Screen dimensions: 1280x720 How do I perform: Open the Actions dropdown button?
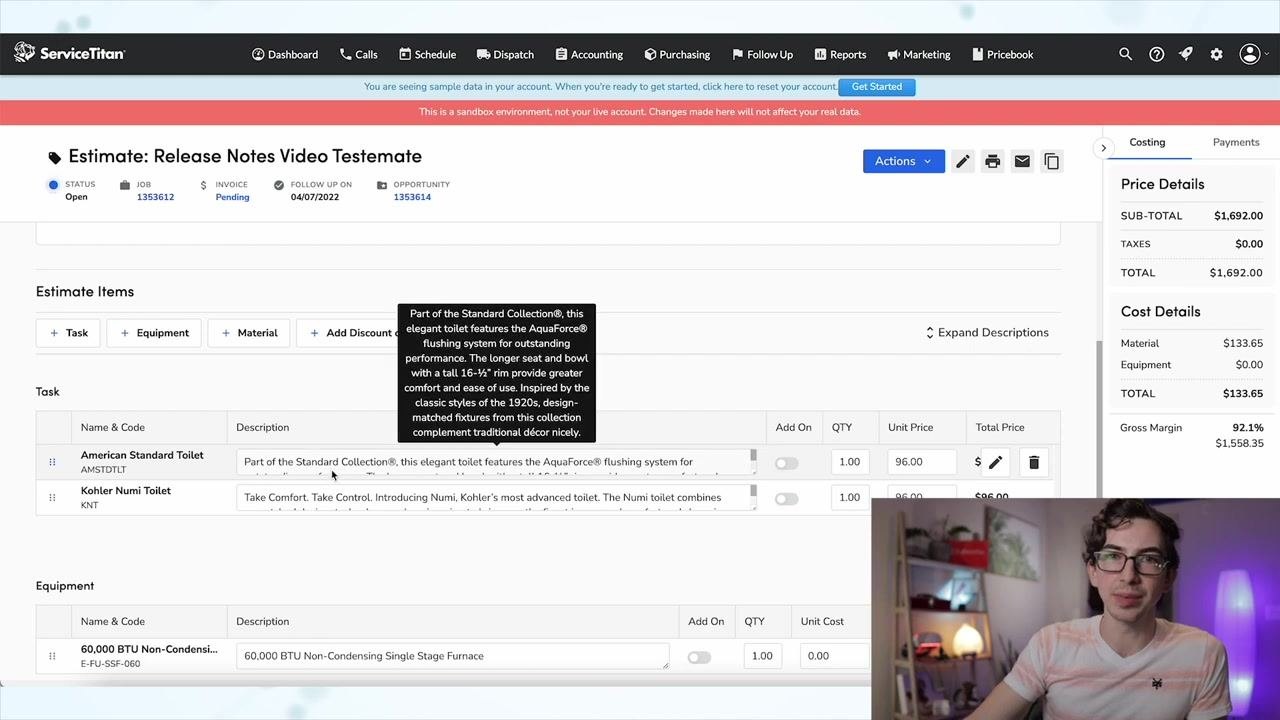904,161
